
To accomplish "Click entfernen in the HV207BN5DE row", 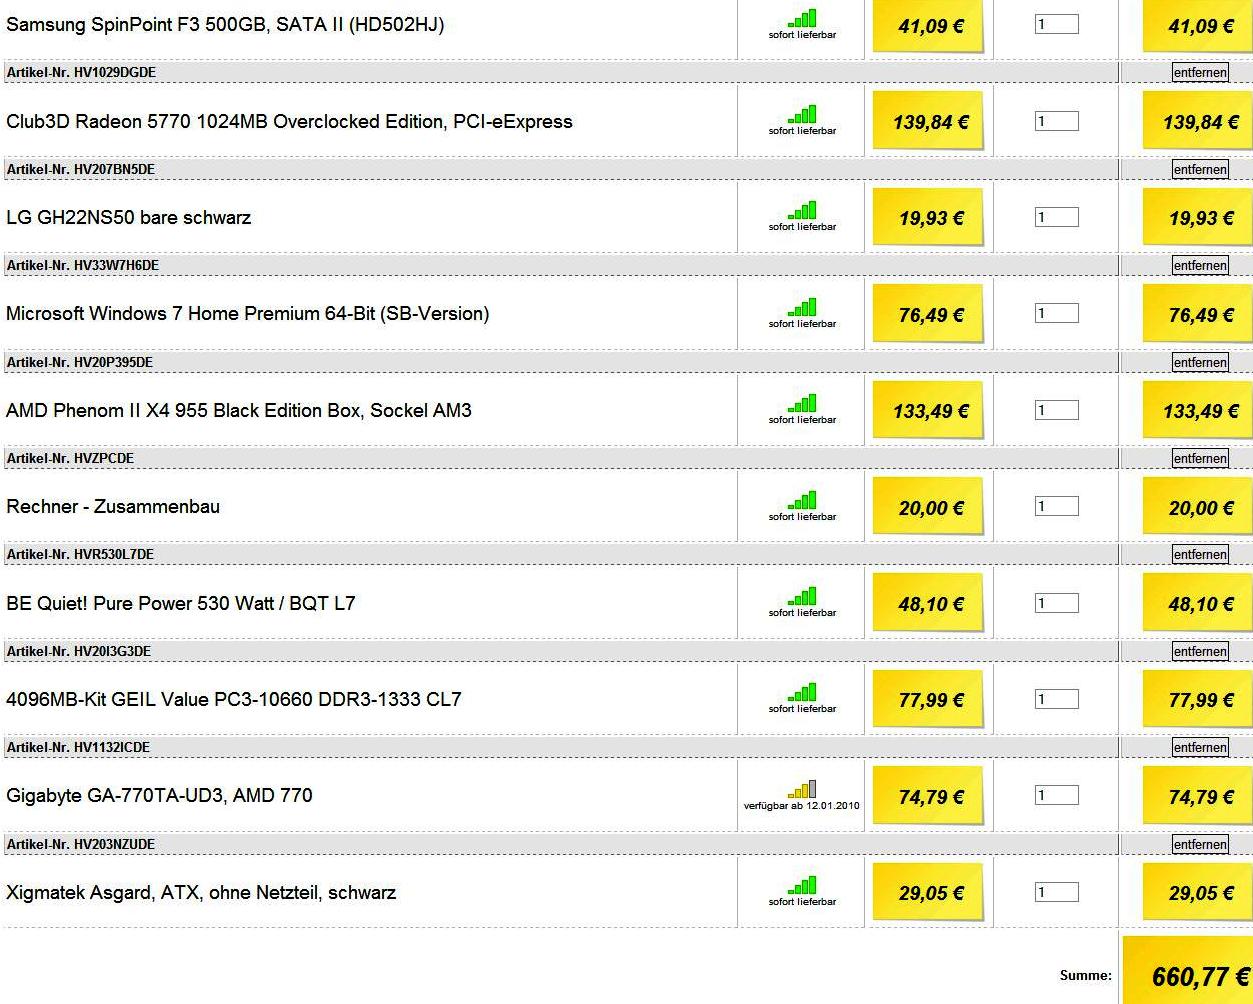I will point(1200,169).
